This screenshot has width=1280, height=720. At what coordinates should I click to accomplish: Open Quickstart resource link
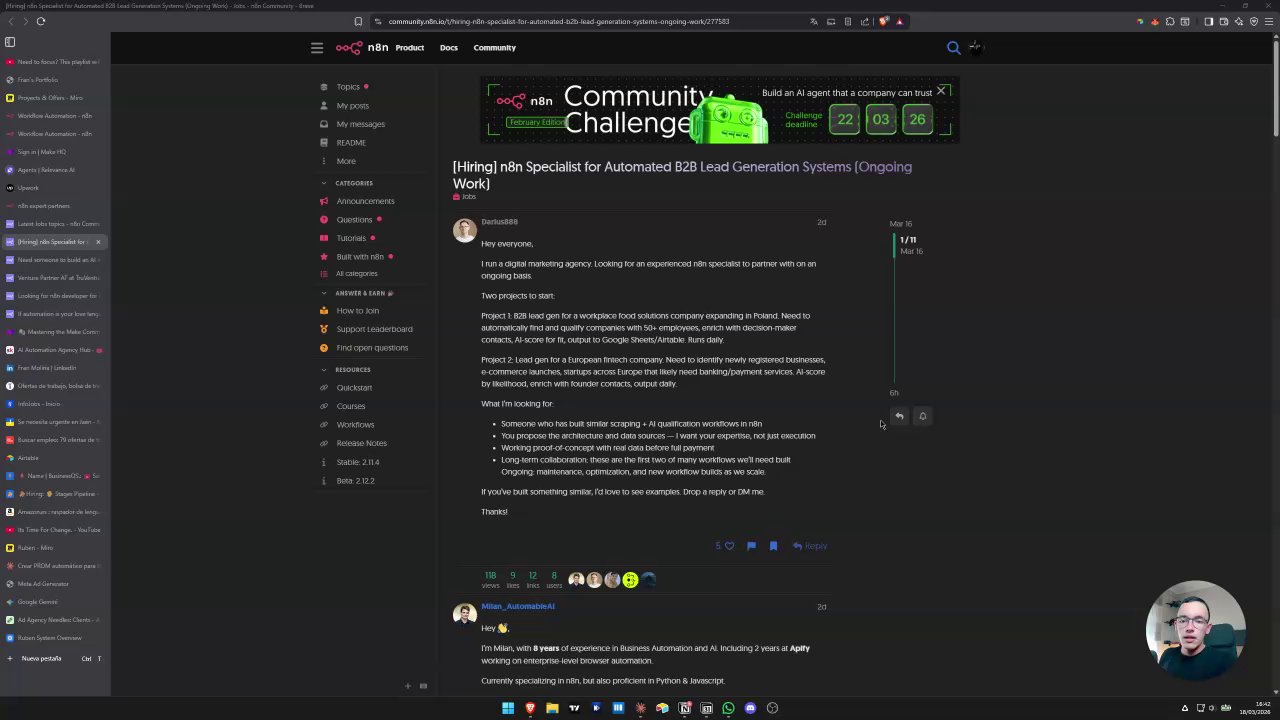click(x=354, y=388)
